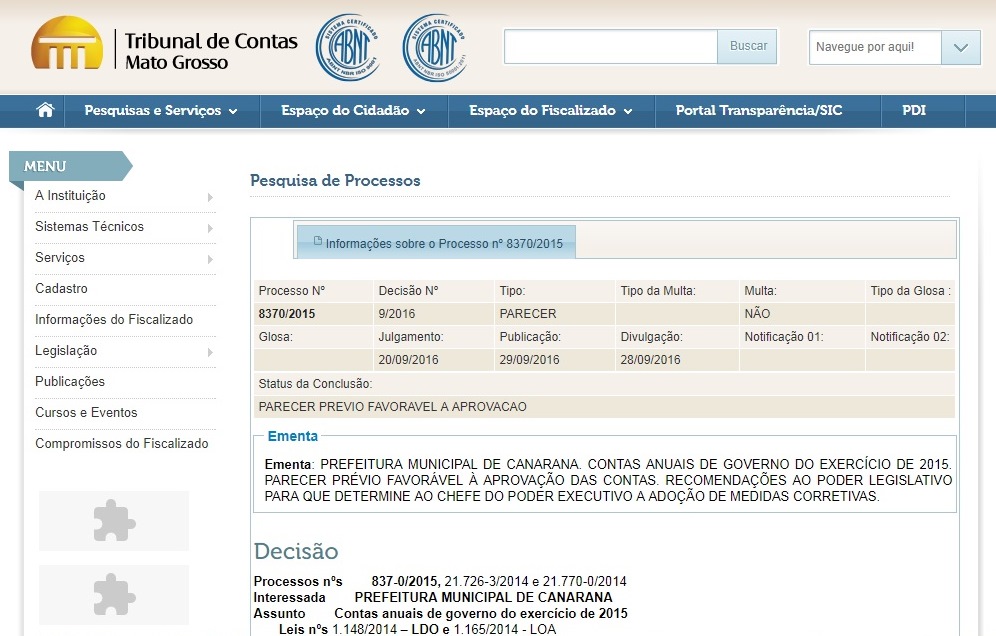Image resolution: width=996 pixels, height=636 pixels.
Task: Open Portal Transparência/SIC menu item
Action: coord(758,111)
